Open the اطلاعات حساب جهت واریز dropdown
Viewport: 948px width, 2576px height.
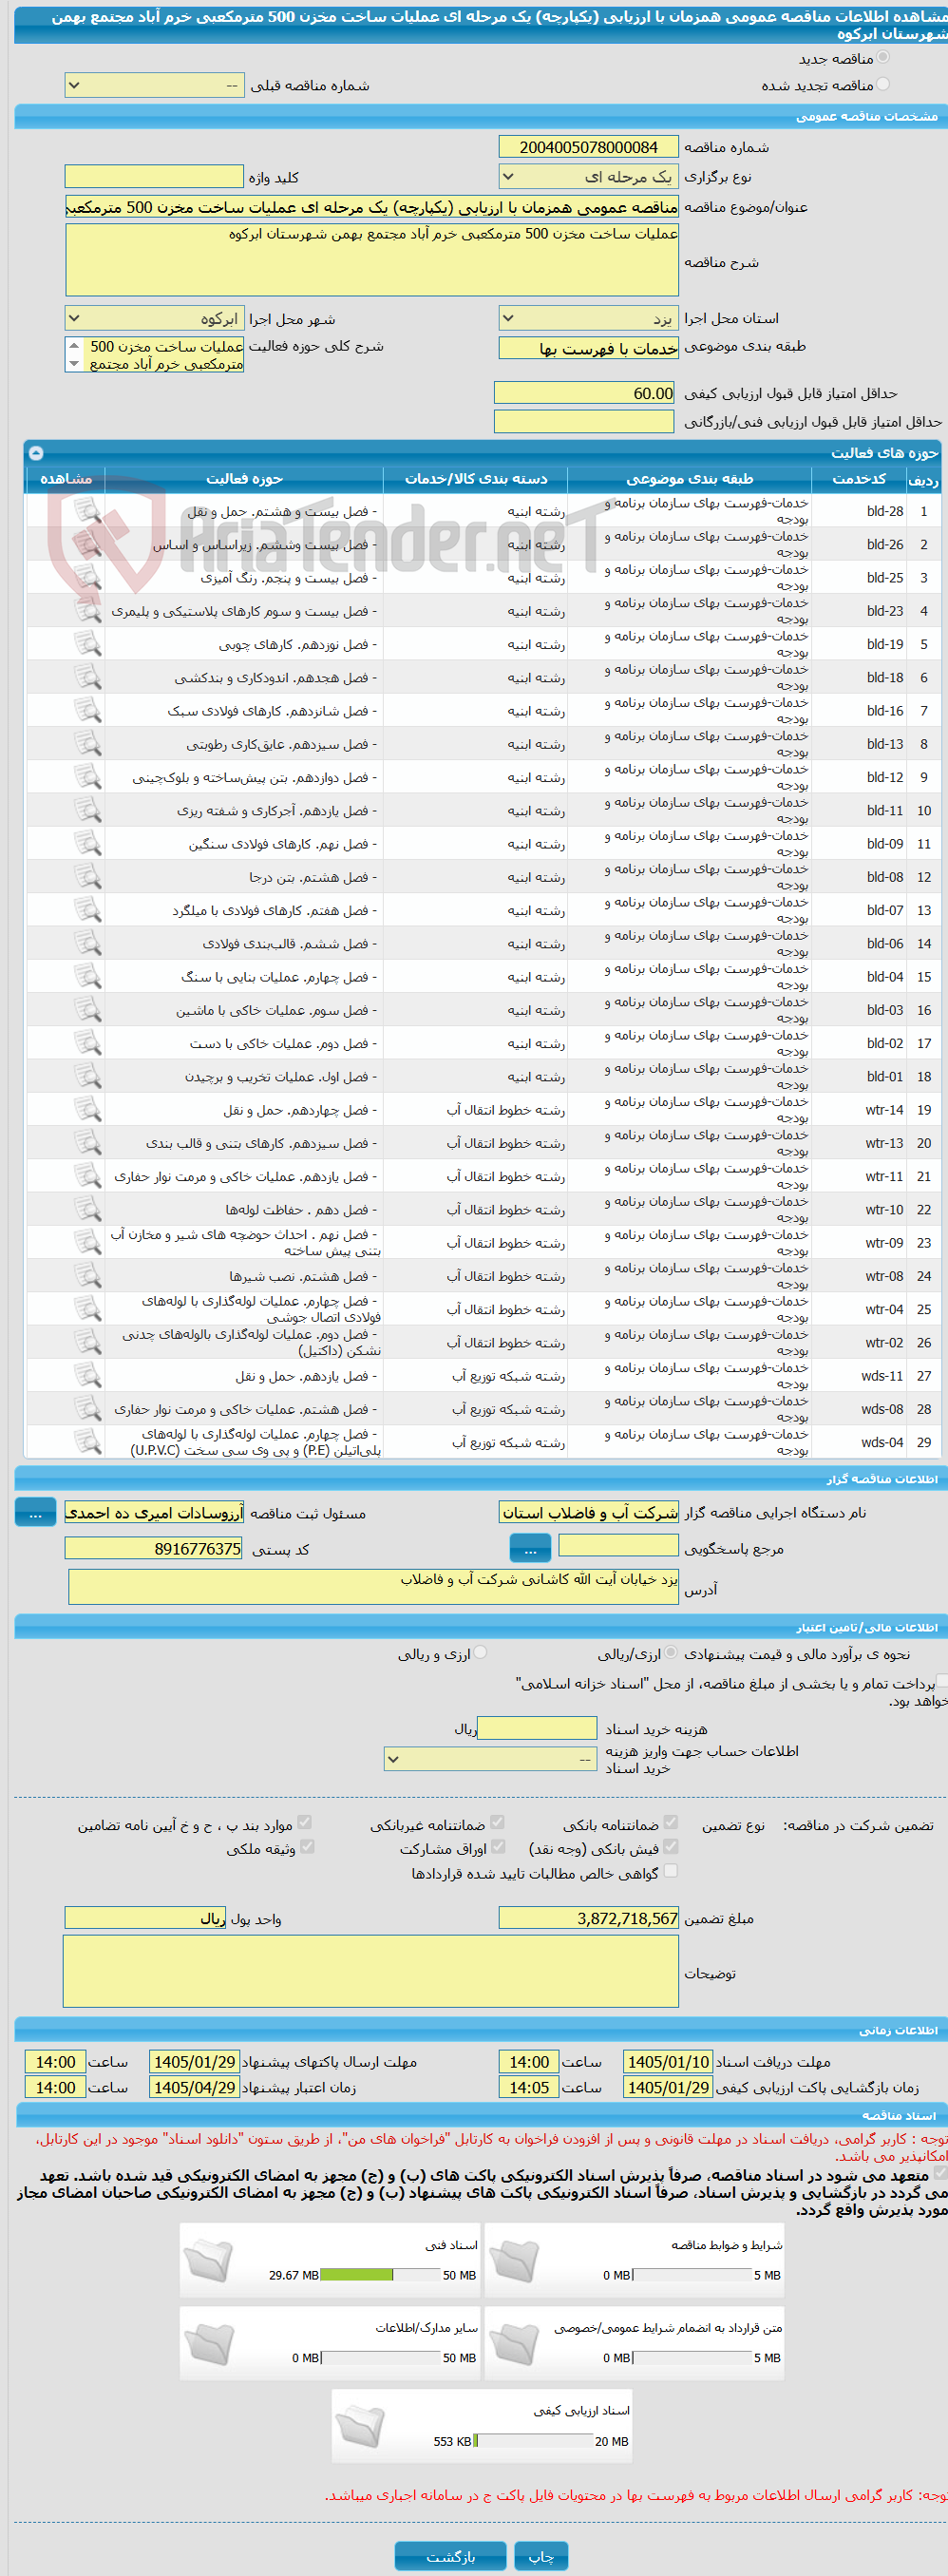point(491,1759)
